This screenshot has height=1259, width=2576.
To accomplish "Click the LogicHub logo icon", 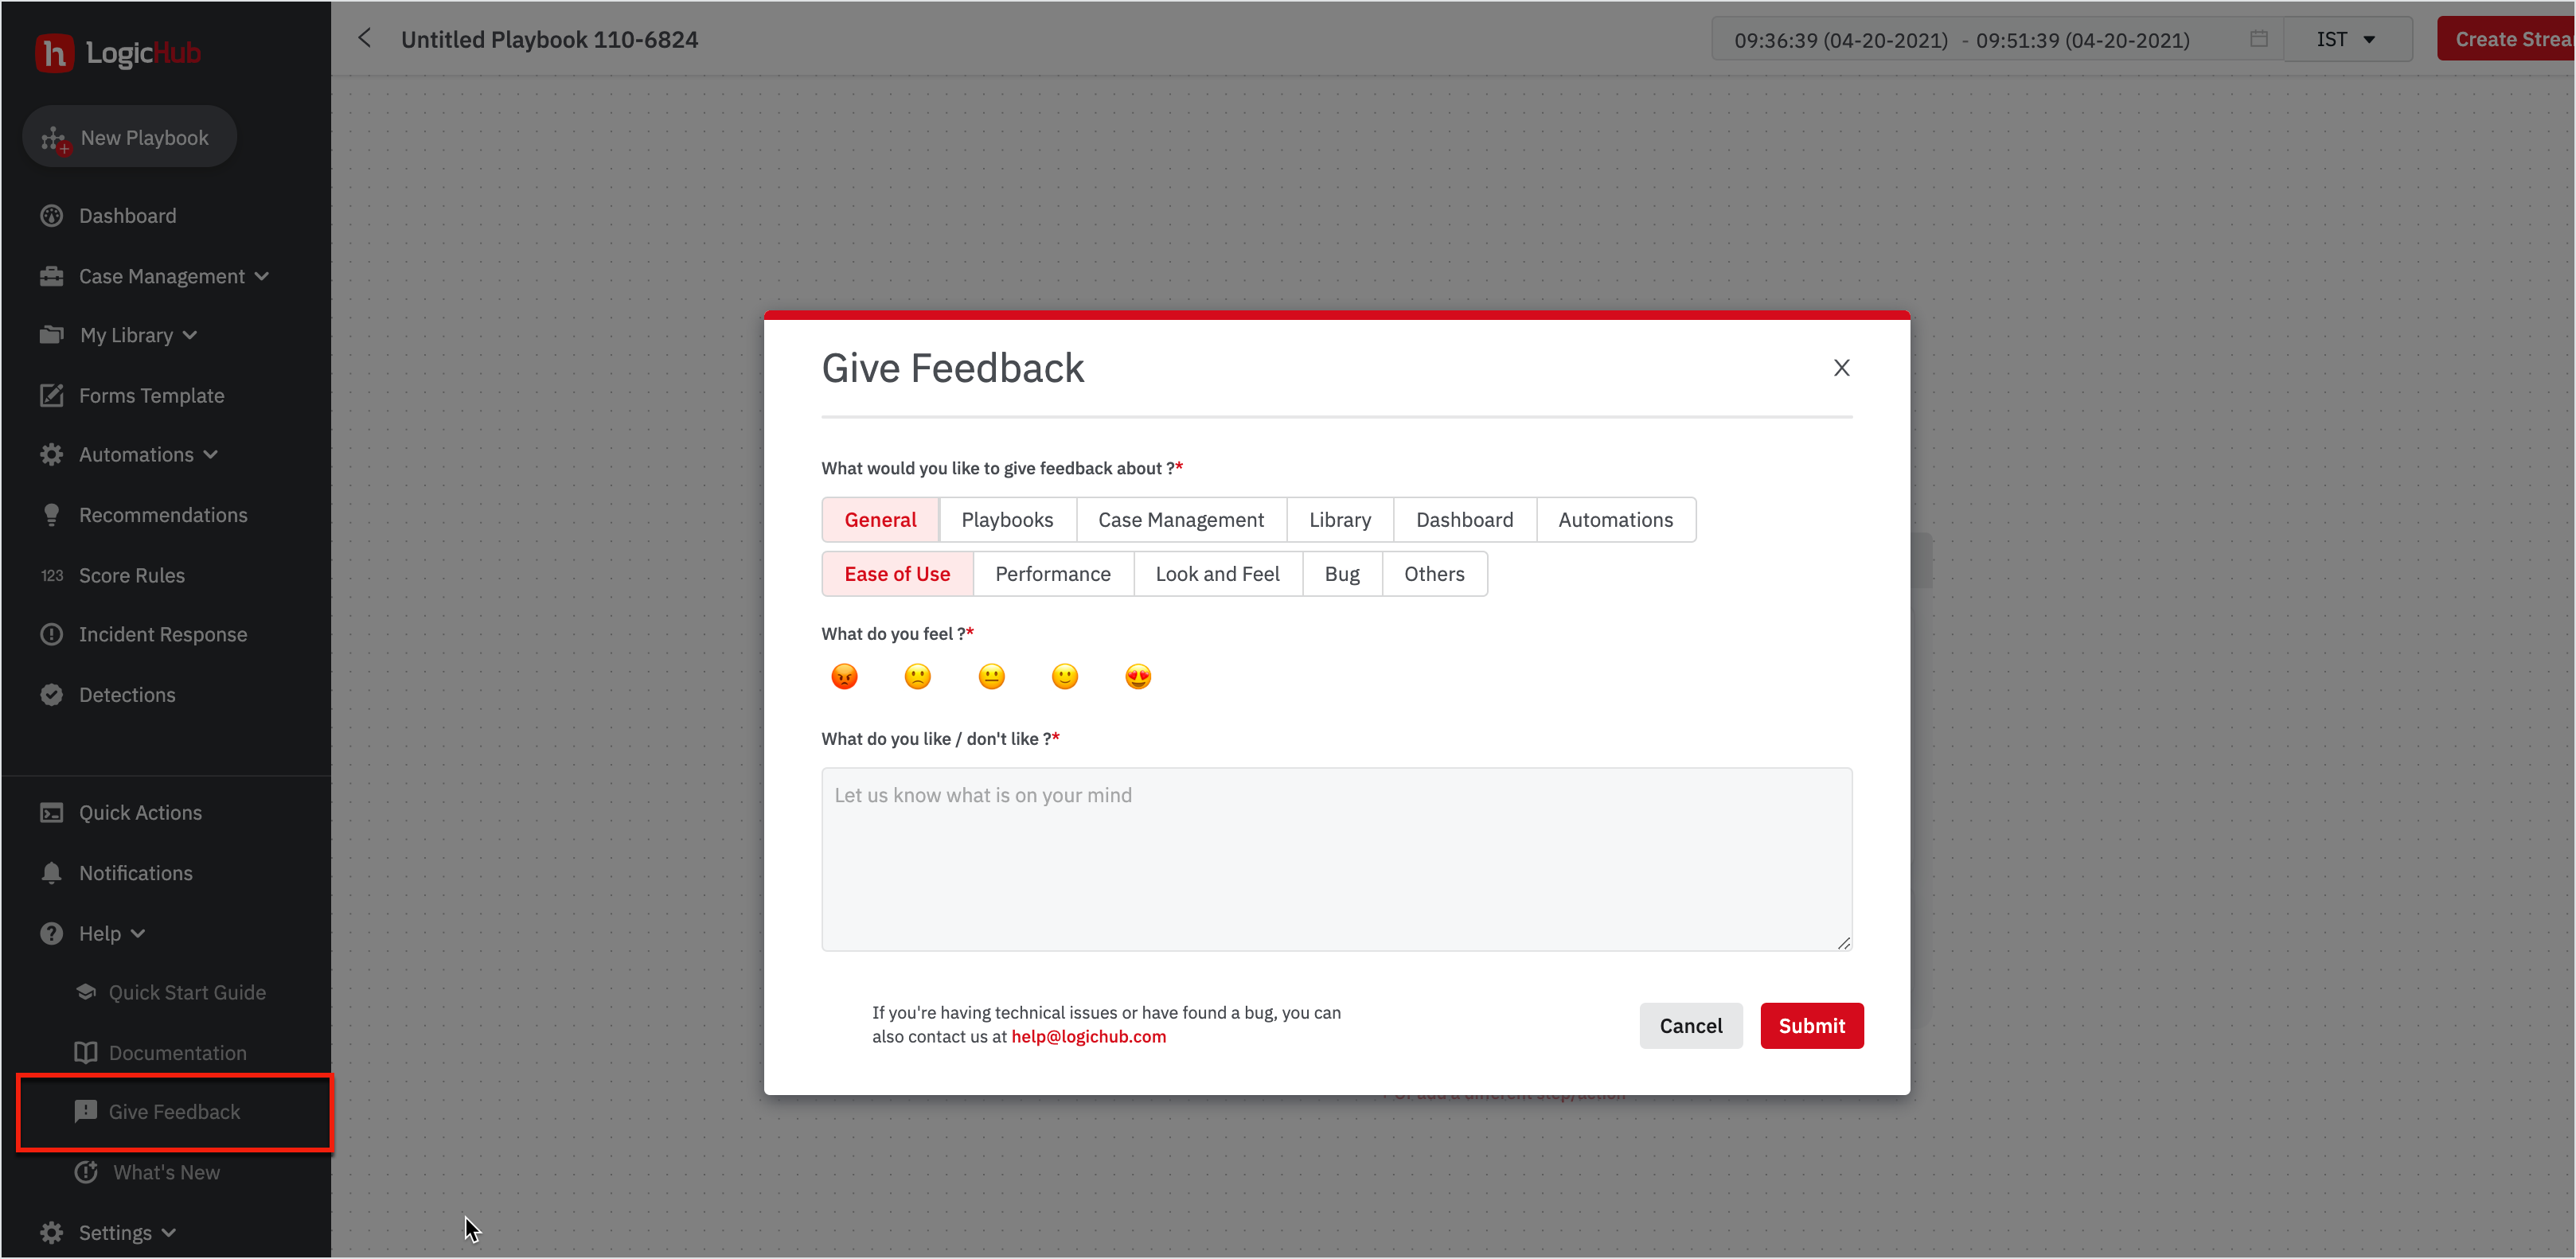I will (54, 52).
